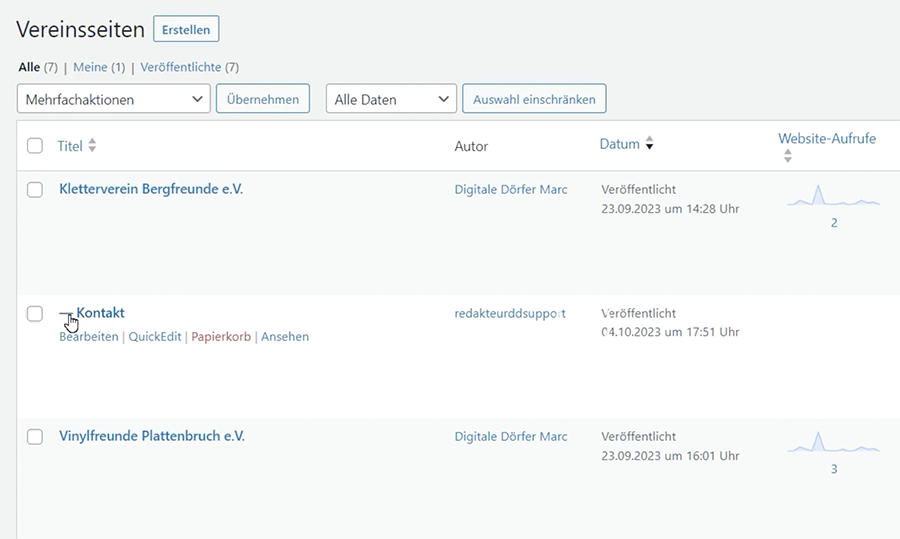
Task: Show the Alle (7) pages filter
Action: [x=29, y=67]
